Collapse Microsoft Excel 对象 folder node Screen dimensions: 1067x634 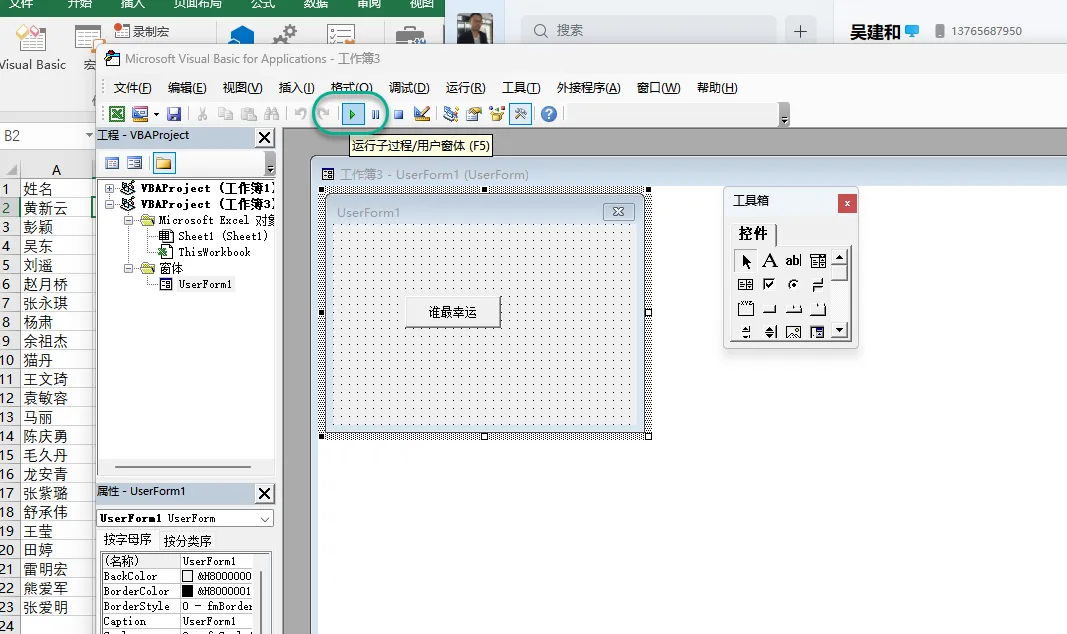pyautogui.click(x=128, y=220)
